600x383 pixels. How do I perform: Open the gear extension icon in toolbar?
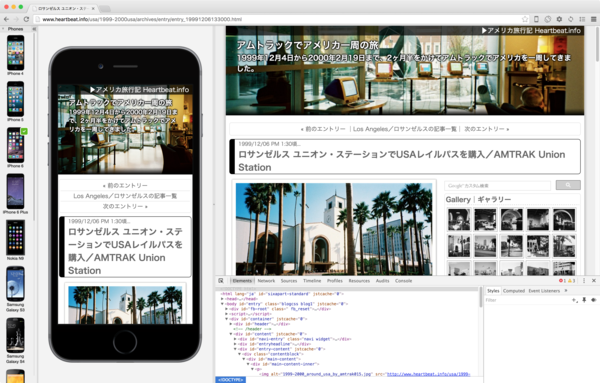pos(559,19)
